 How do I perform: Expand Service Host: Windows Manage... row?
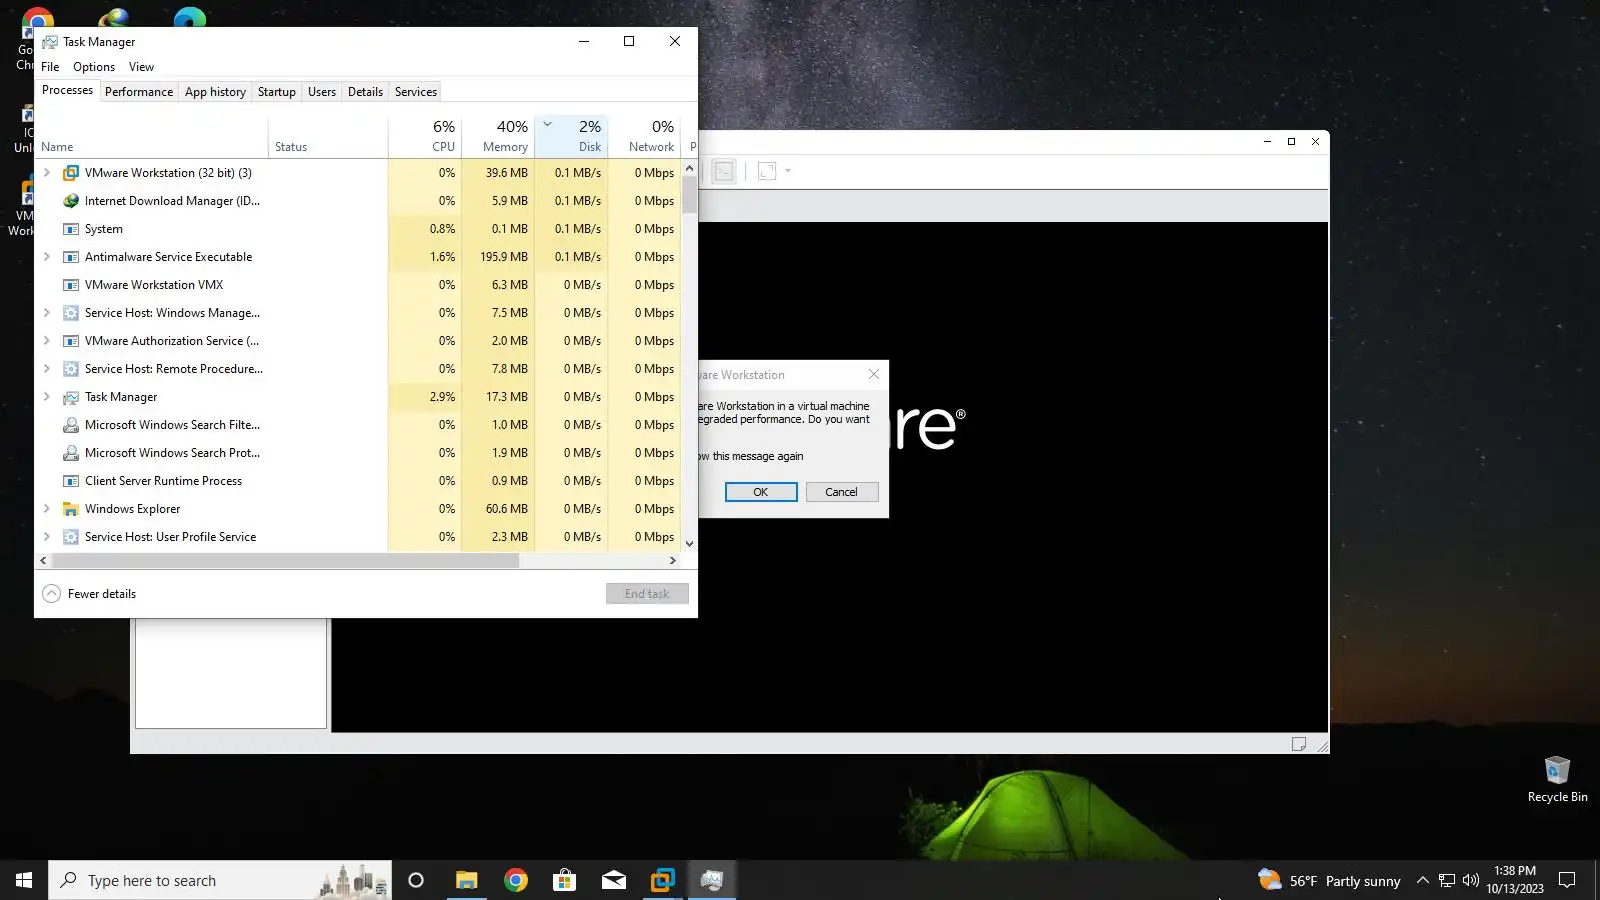47,313
